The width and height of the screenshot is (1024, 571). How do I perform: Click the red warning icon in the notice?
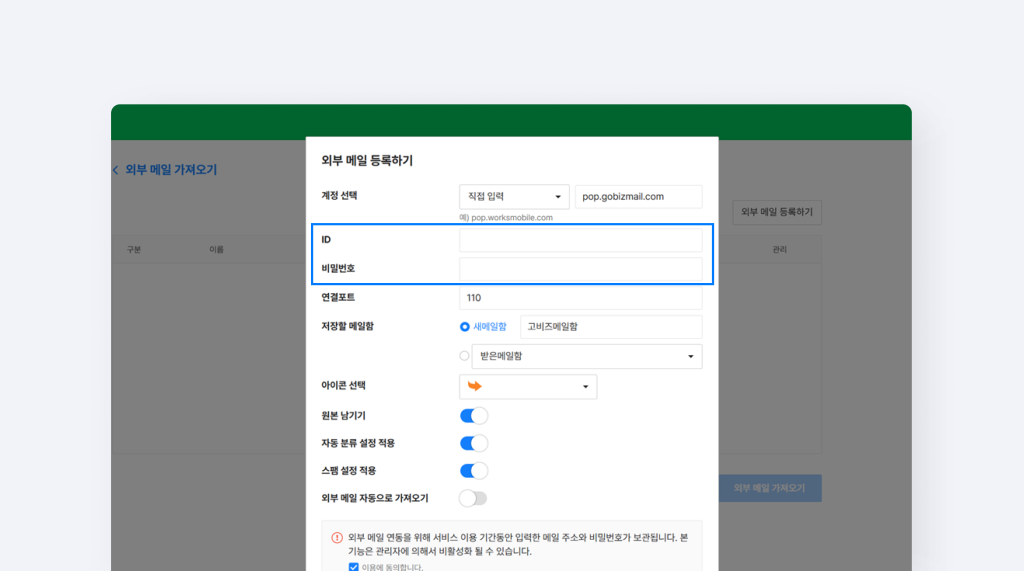pyautogui.click(x=337, y=538)
